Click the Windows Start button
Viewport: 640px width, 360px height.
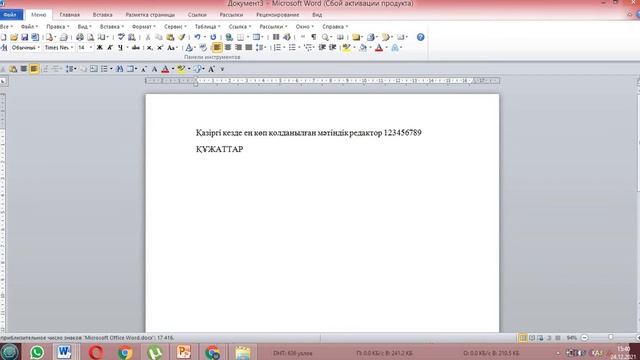coord(9,352)
